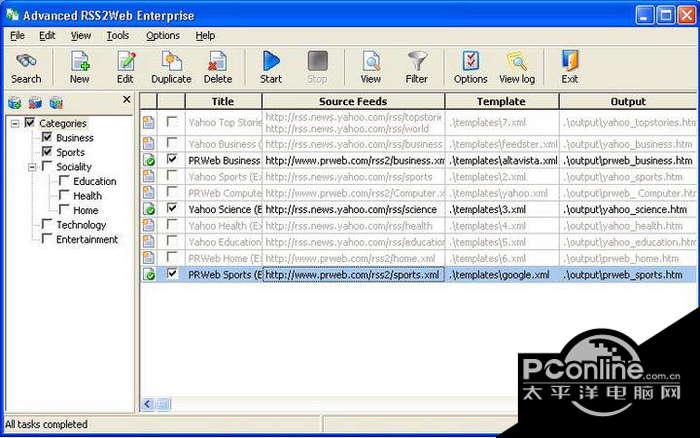Click the horizontal scrollbar thumb
700x438 pixels.
click(x=163, y=405)
